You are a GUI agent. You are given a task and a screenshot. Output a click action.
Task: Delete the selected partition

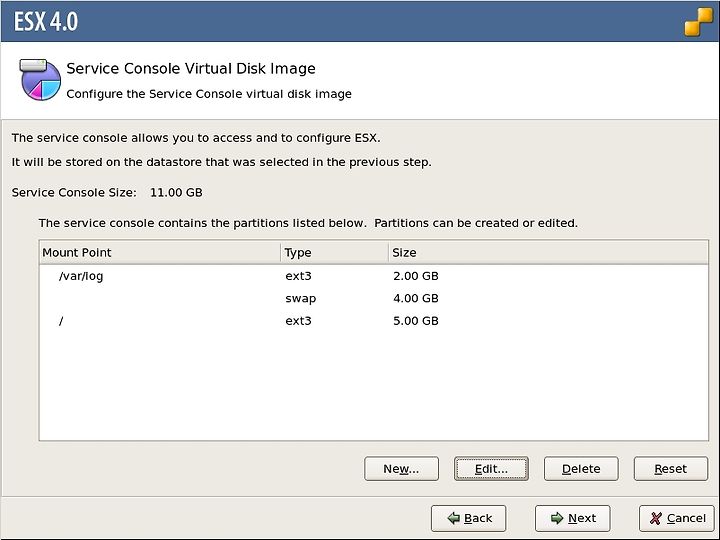pos(581,469)
